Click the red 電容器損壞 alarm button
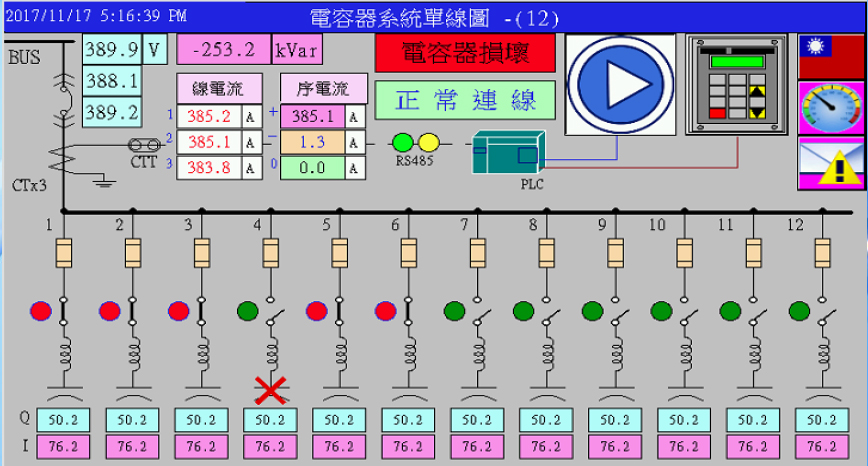 pyautogui.click(x=464, y=53)
